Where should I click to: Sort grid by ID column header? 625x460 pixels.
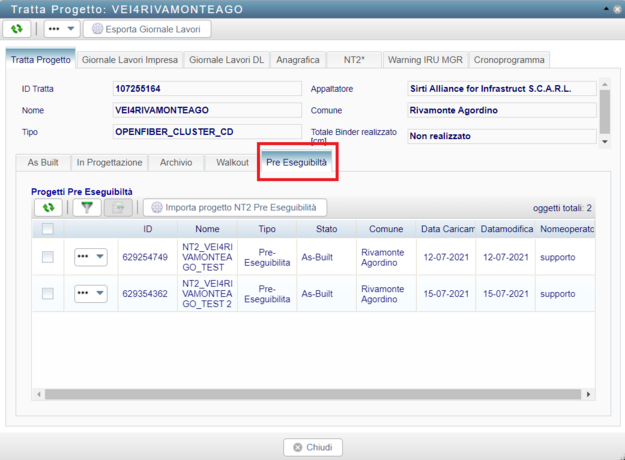click(147, 229)
